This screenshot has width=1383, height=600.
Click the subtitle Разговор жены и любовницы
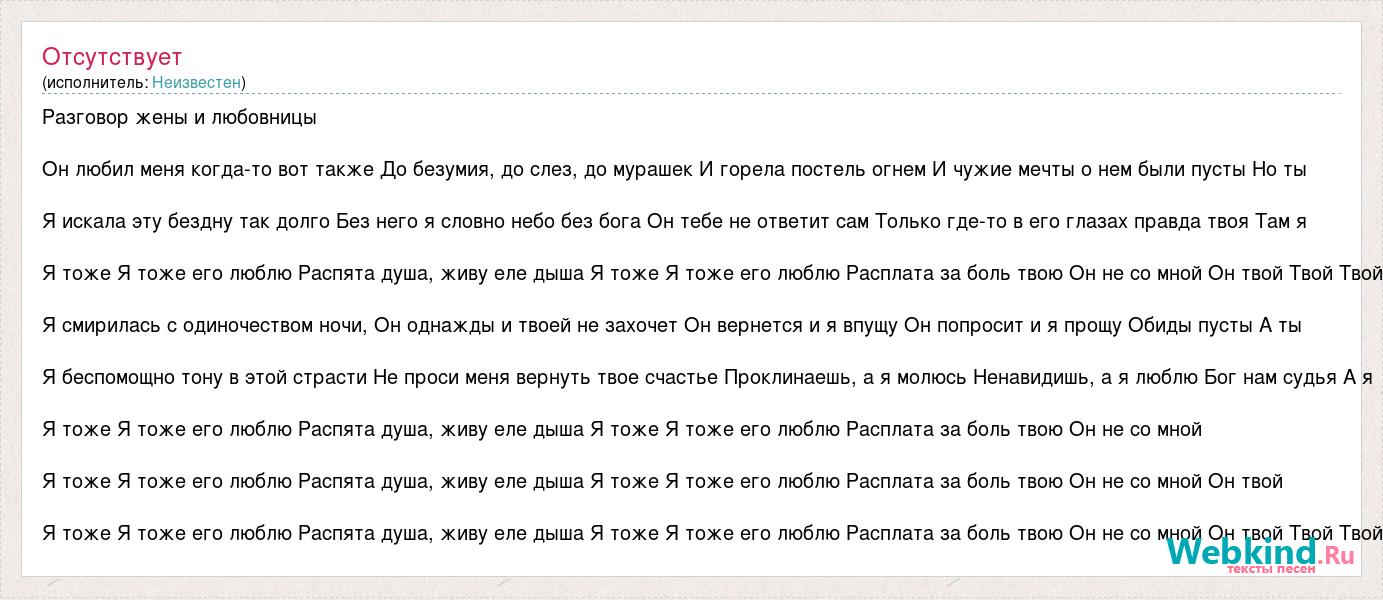pos(179,118)
